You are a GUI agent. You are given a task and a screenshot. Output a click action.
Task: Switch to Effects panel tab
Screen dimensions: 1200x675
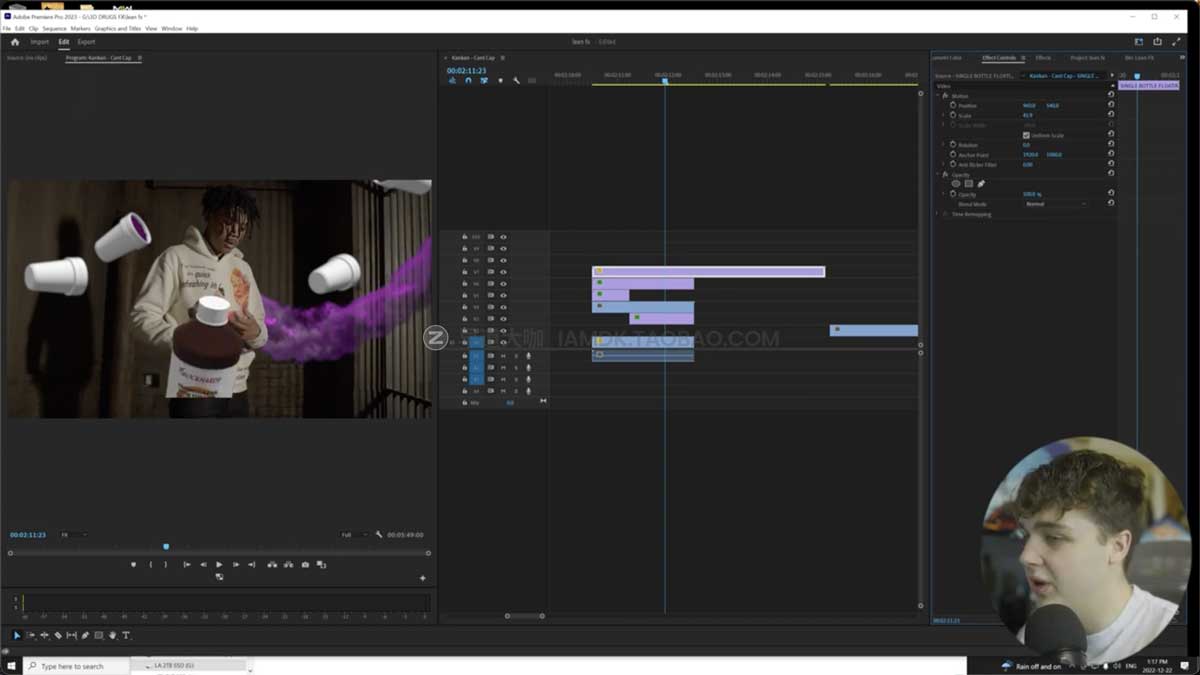click(1043, 58)
